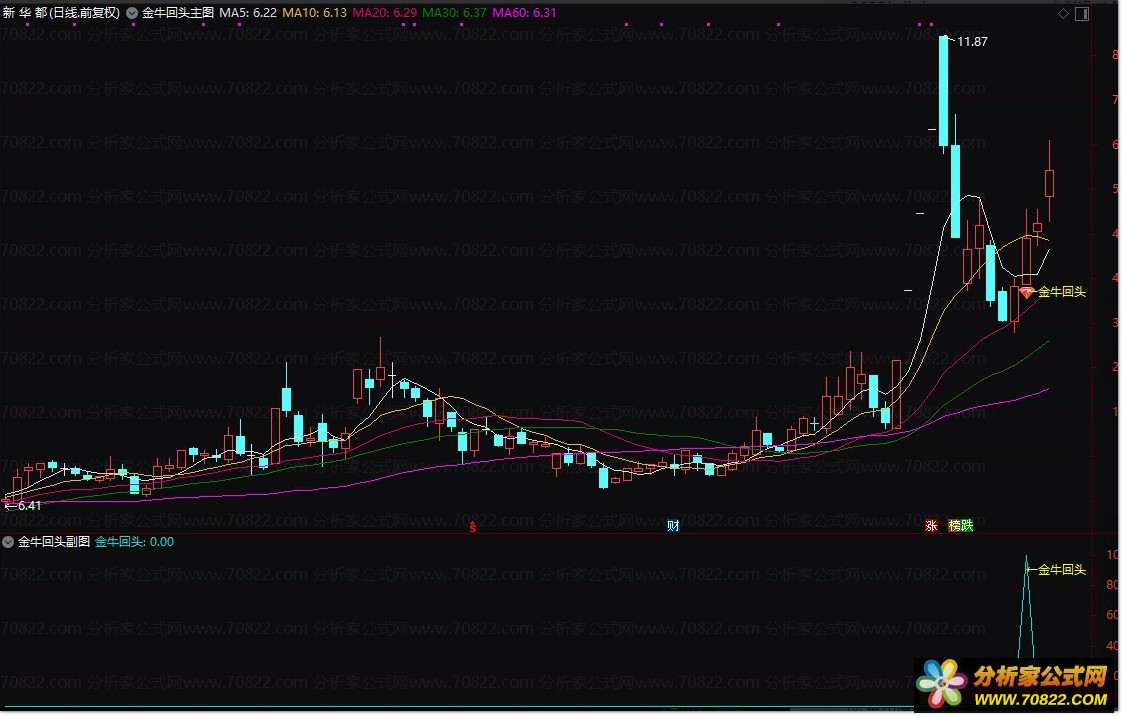
Task: Click the red diamond 金牛回头 signal icon
Action: (x=1027, y=292)
